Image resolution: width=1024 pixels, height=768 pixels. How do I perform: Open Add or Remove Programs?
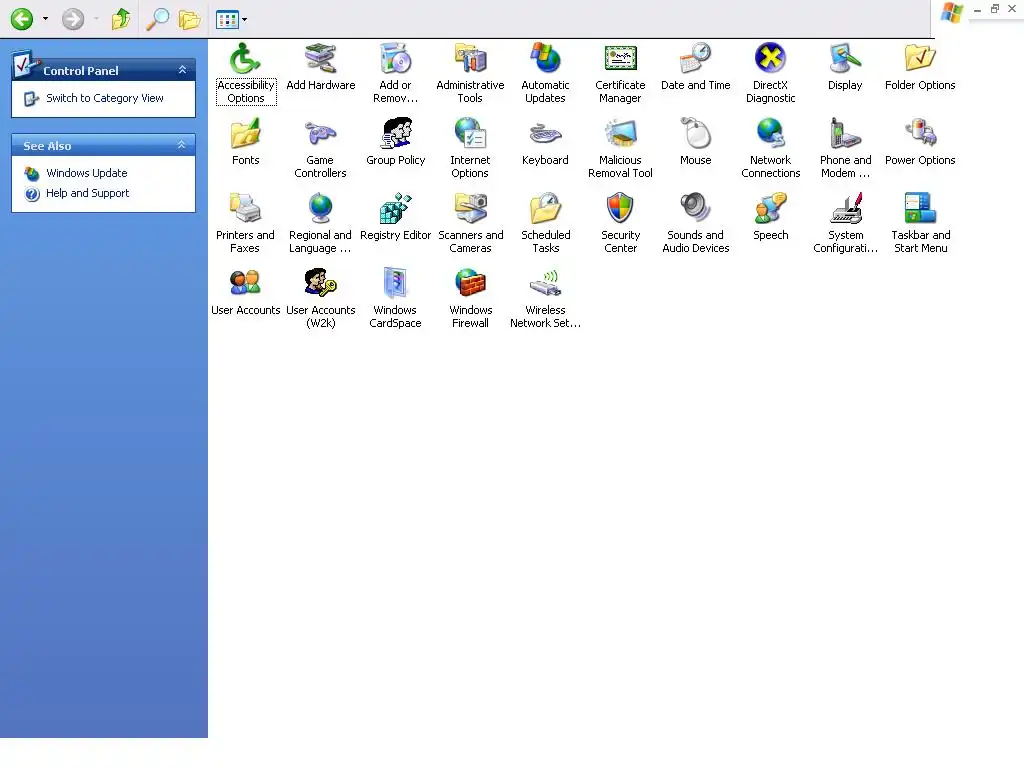[x=395, y=73]
